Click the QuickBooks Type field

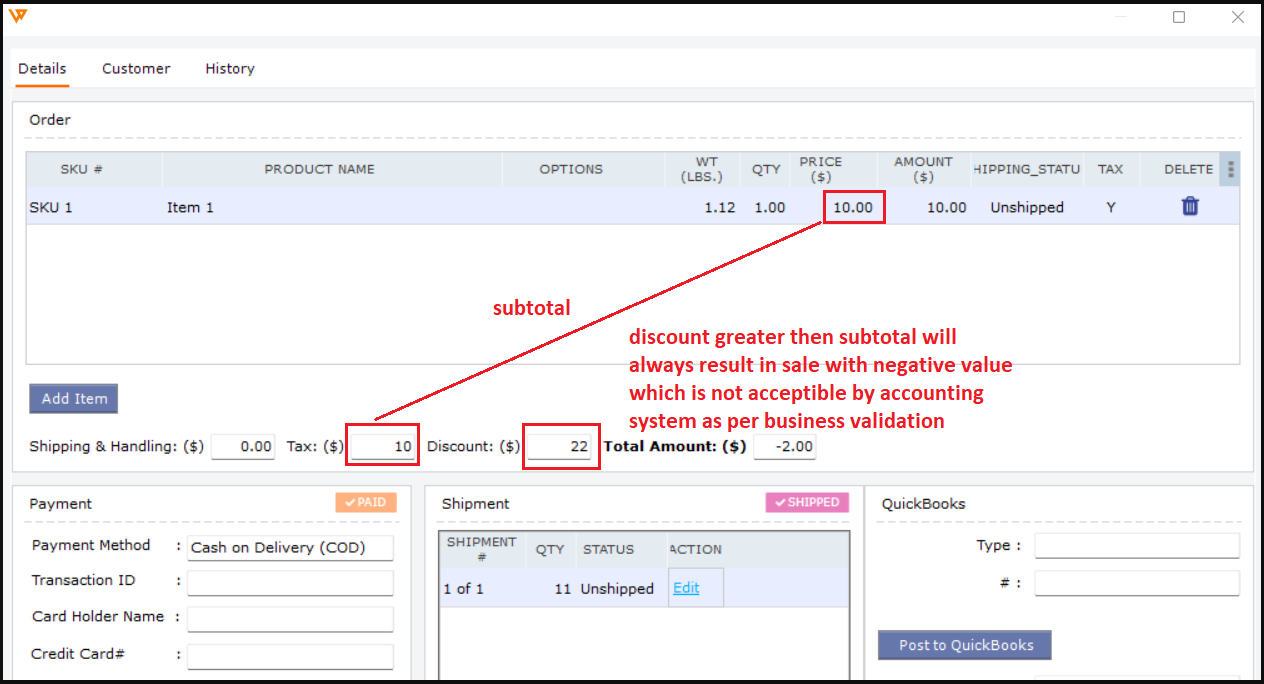tap(1136, 546)
